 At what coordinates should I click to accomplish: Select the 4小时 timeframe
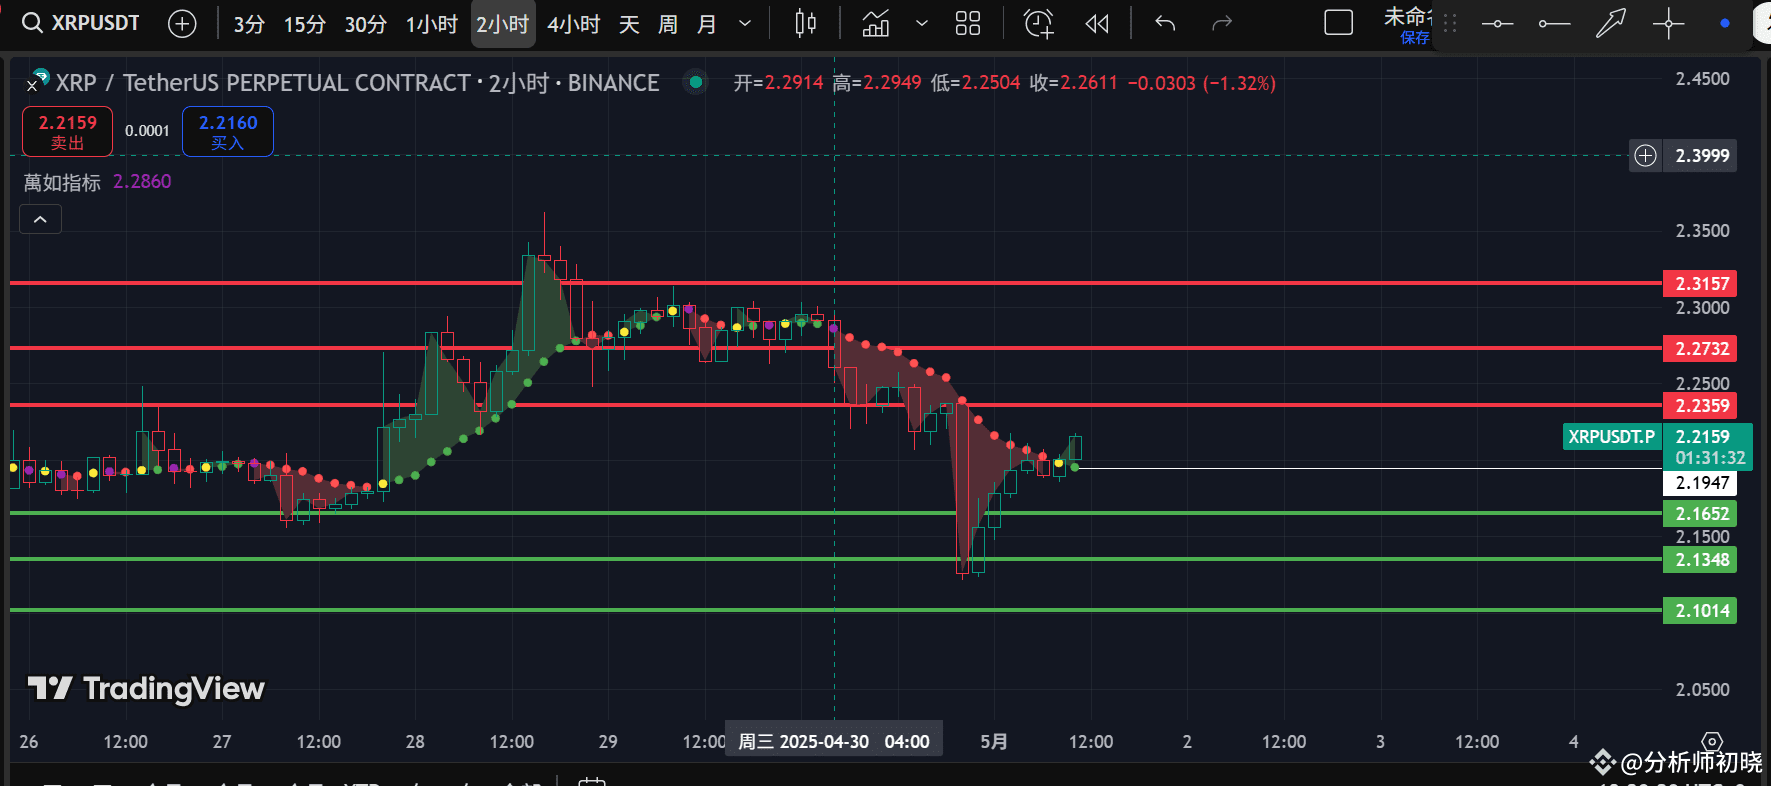573,24
